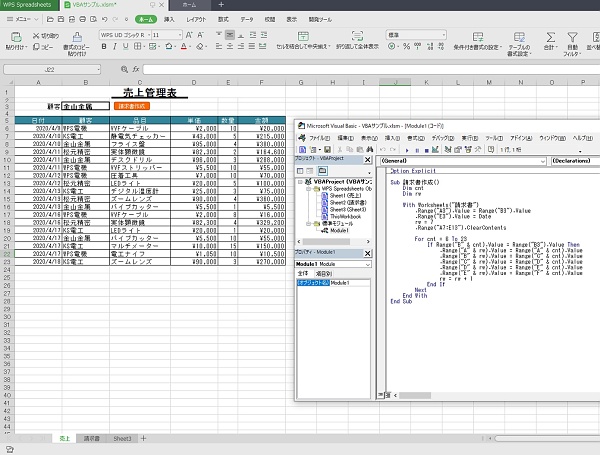Viewport: 600px width, 455px height.
Task: Open the Name Box J22 dropdown
Action: point(98,70)
